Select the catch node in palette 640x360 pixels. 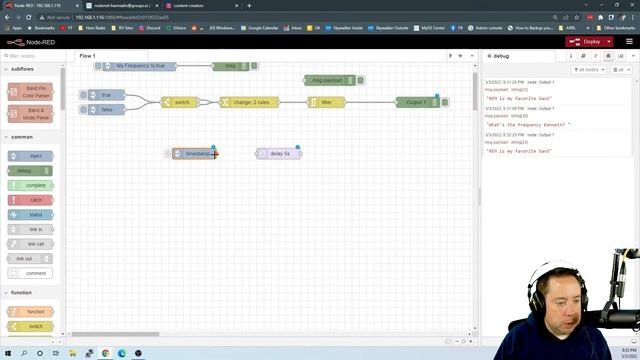[x=31, y=200]
